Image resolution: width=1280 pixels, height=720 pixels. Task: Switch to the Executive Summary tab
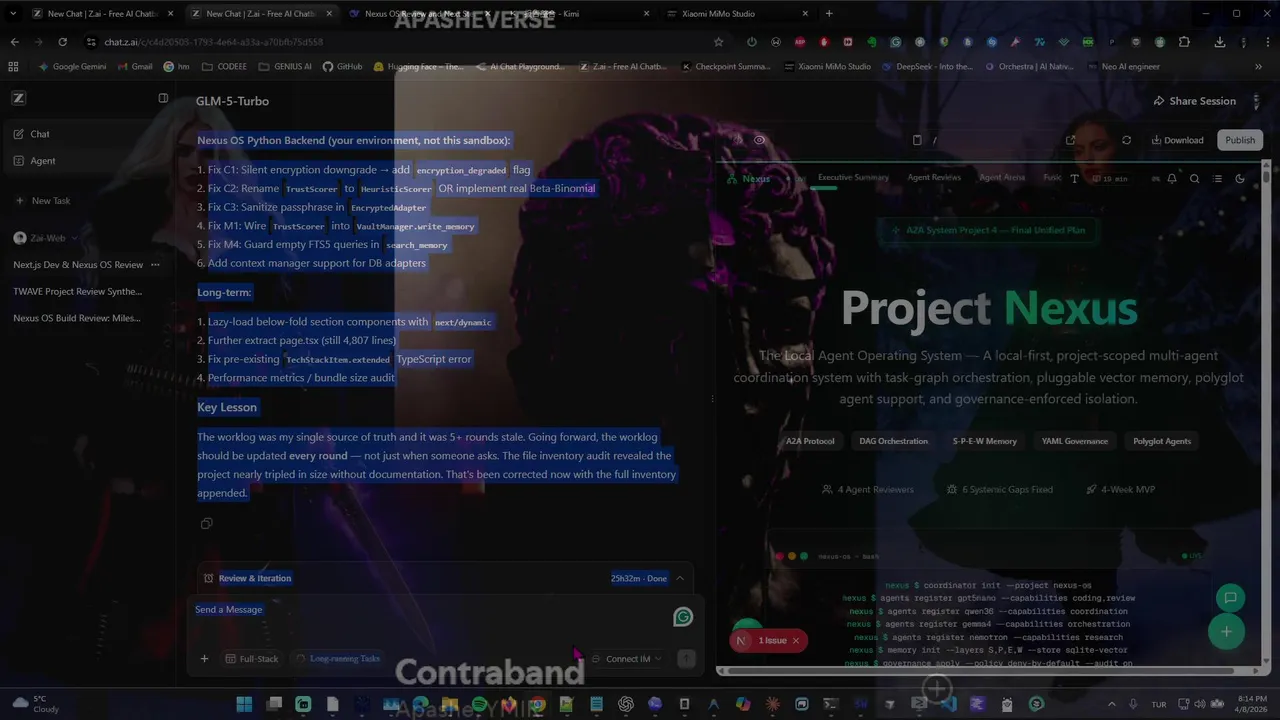click(853, 178)
